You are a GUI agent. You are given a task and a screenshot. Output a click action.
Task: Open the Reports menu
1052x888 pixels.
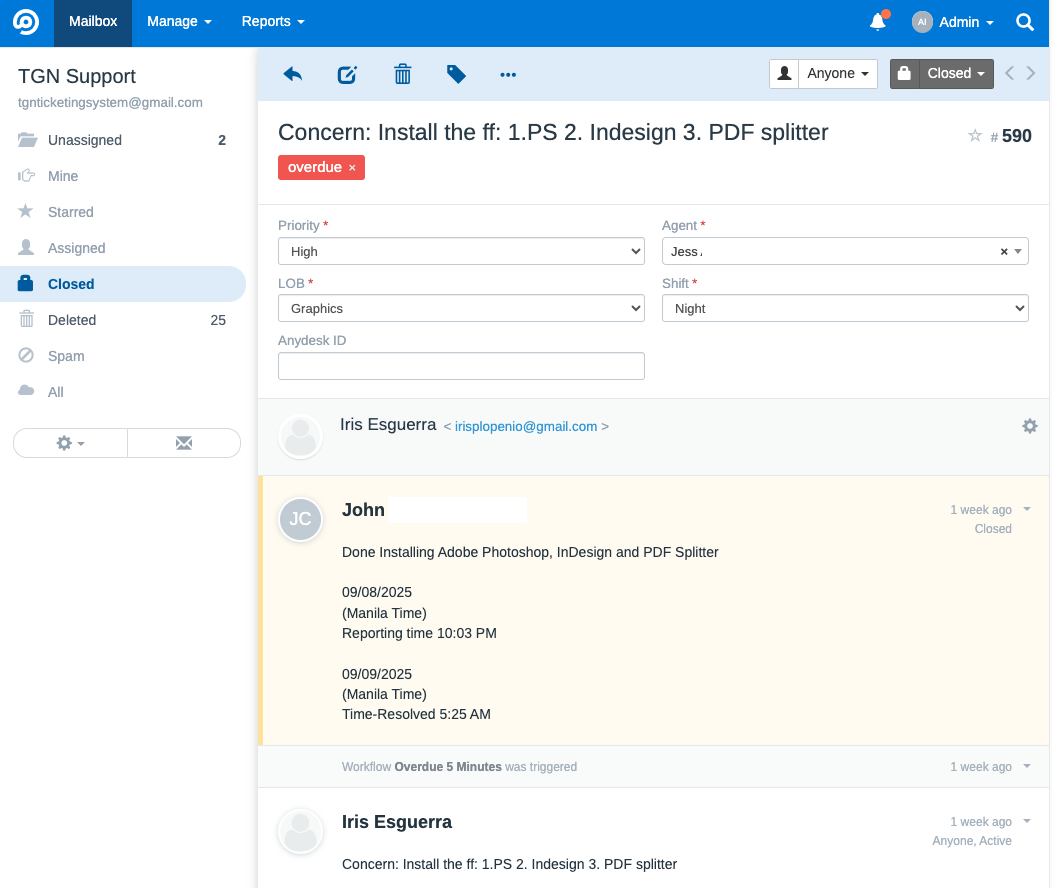point(273,22)
